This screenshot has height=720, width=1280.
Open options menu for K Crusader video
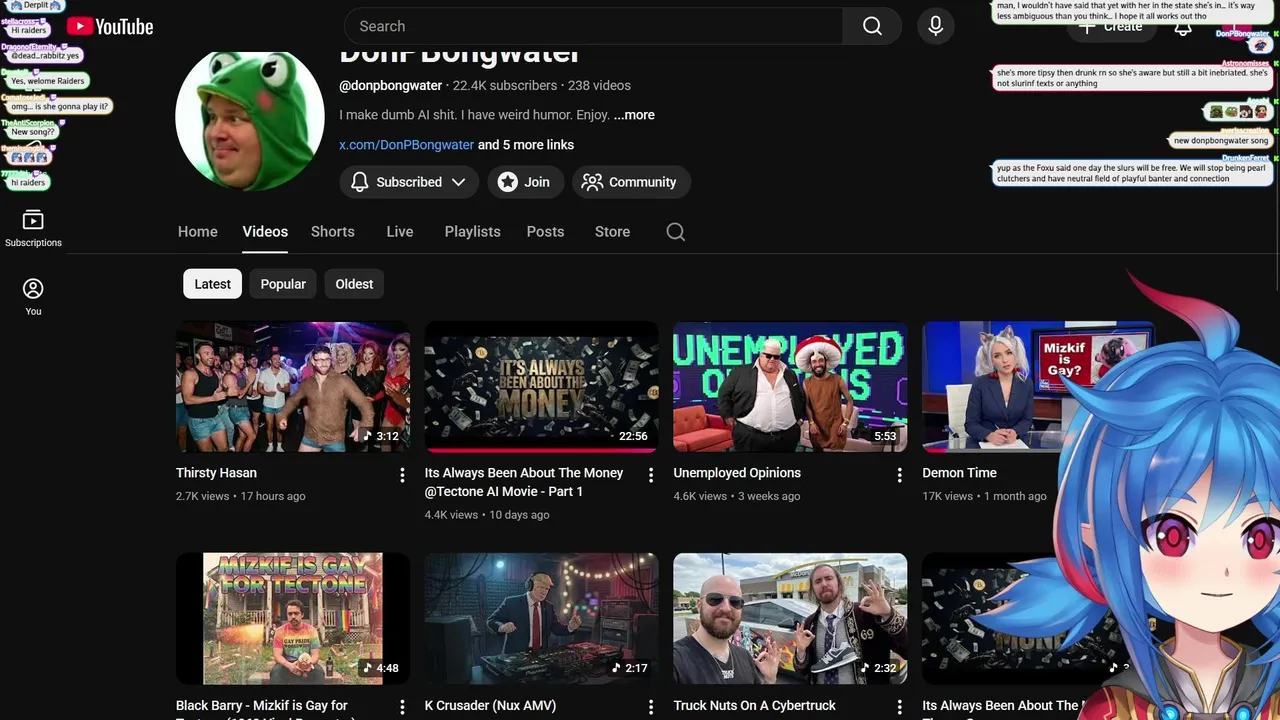650,707
